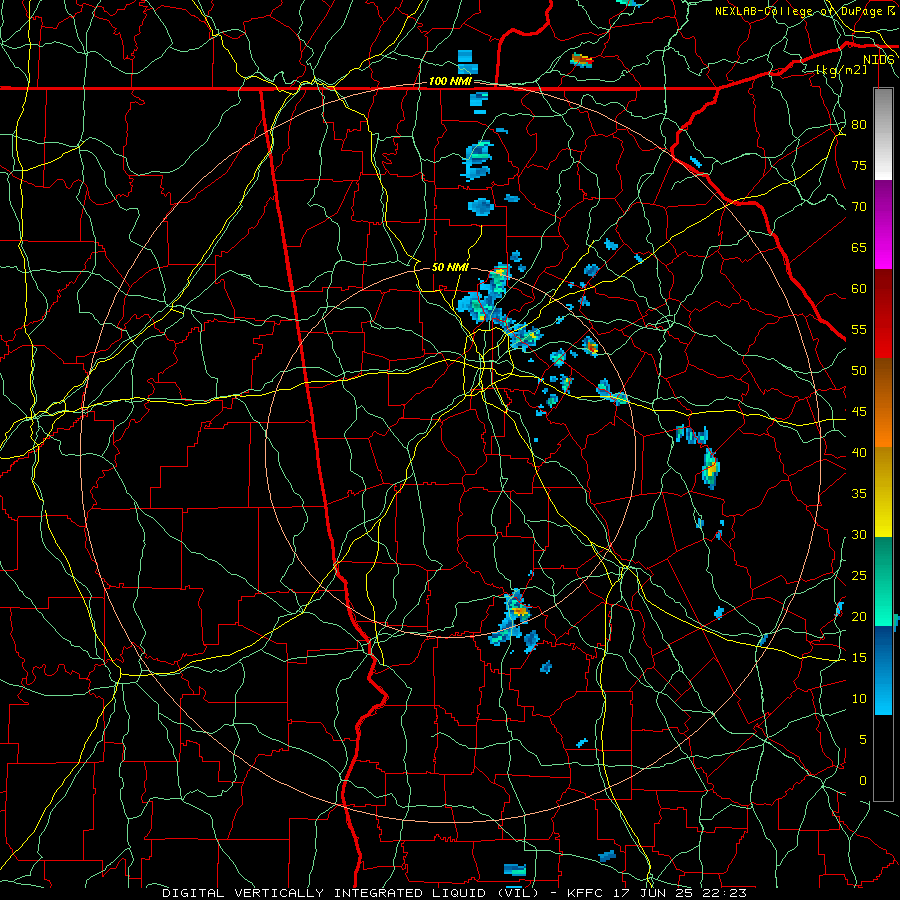Click the NIDS label above the scale

(x=879, y=60)
